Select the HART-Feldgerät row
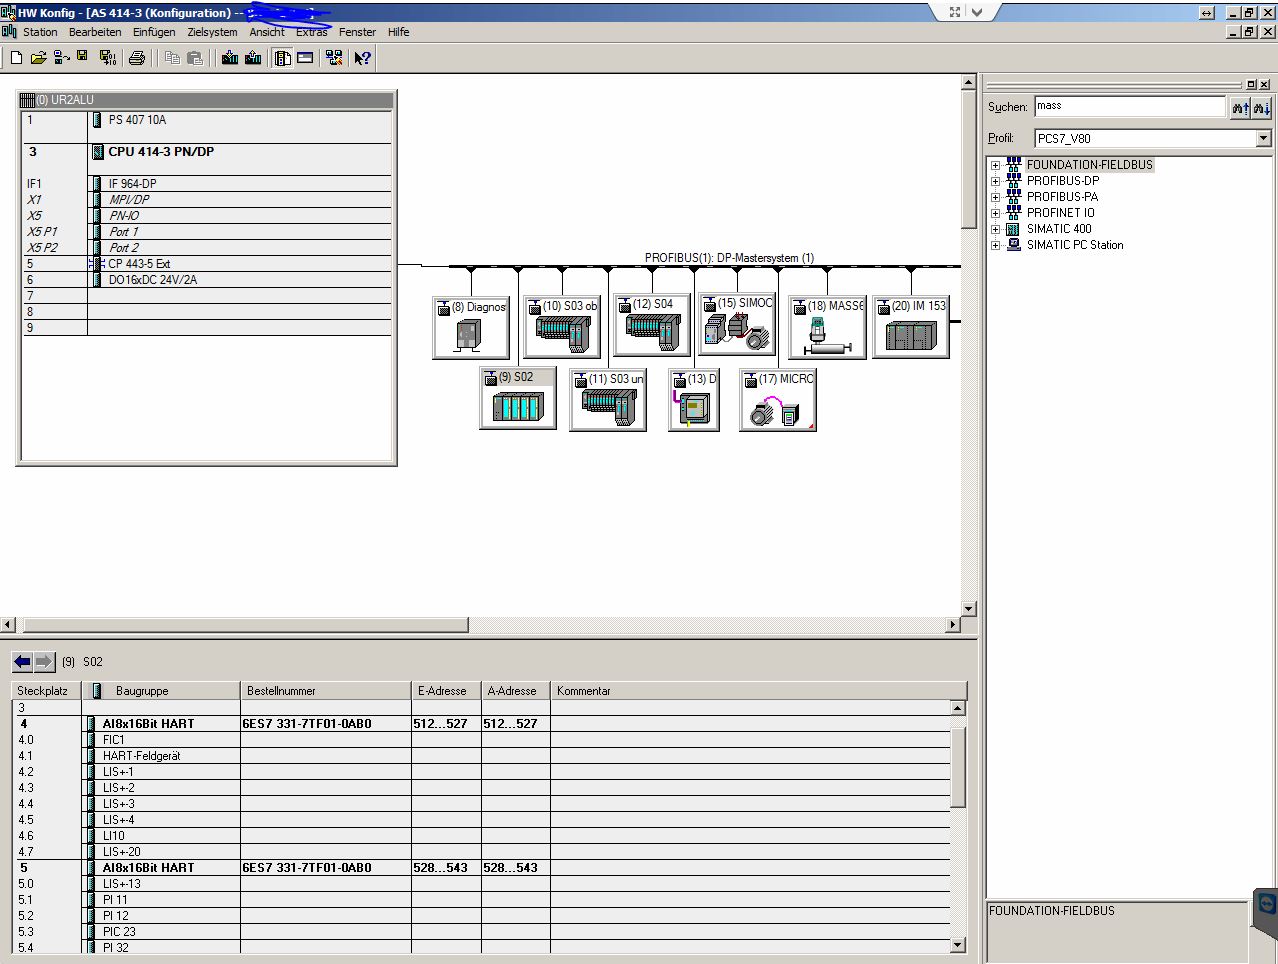This screenshot has height=964, width=1278. tap(481, 756)
